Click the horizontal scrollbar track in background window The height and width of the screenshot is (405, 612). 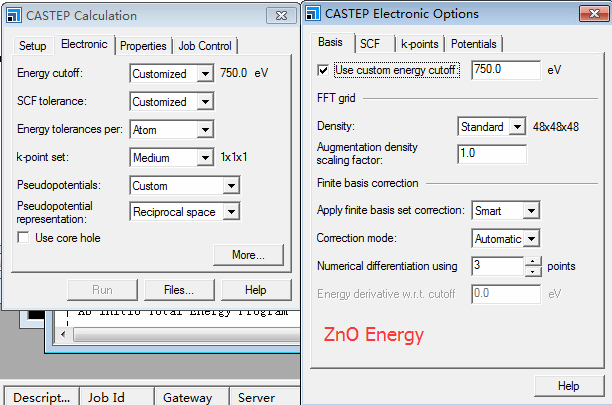tap(187, 334)
